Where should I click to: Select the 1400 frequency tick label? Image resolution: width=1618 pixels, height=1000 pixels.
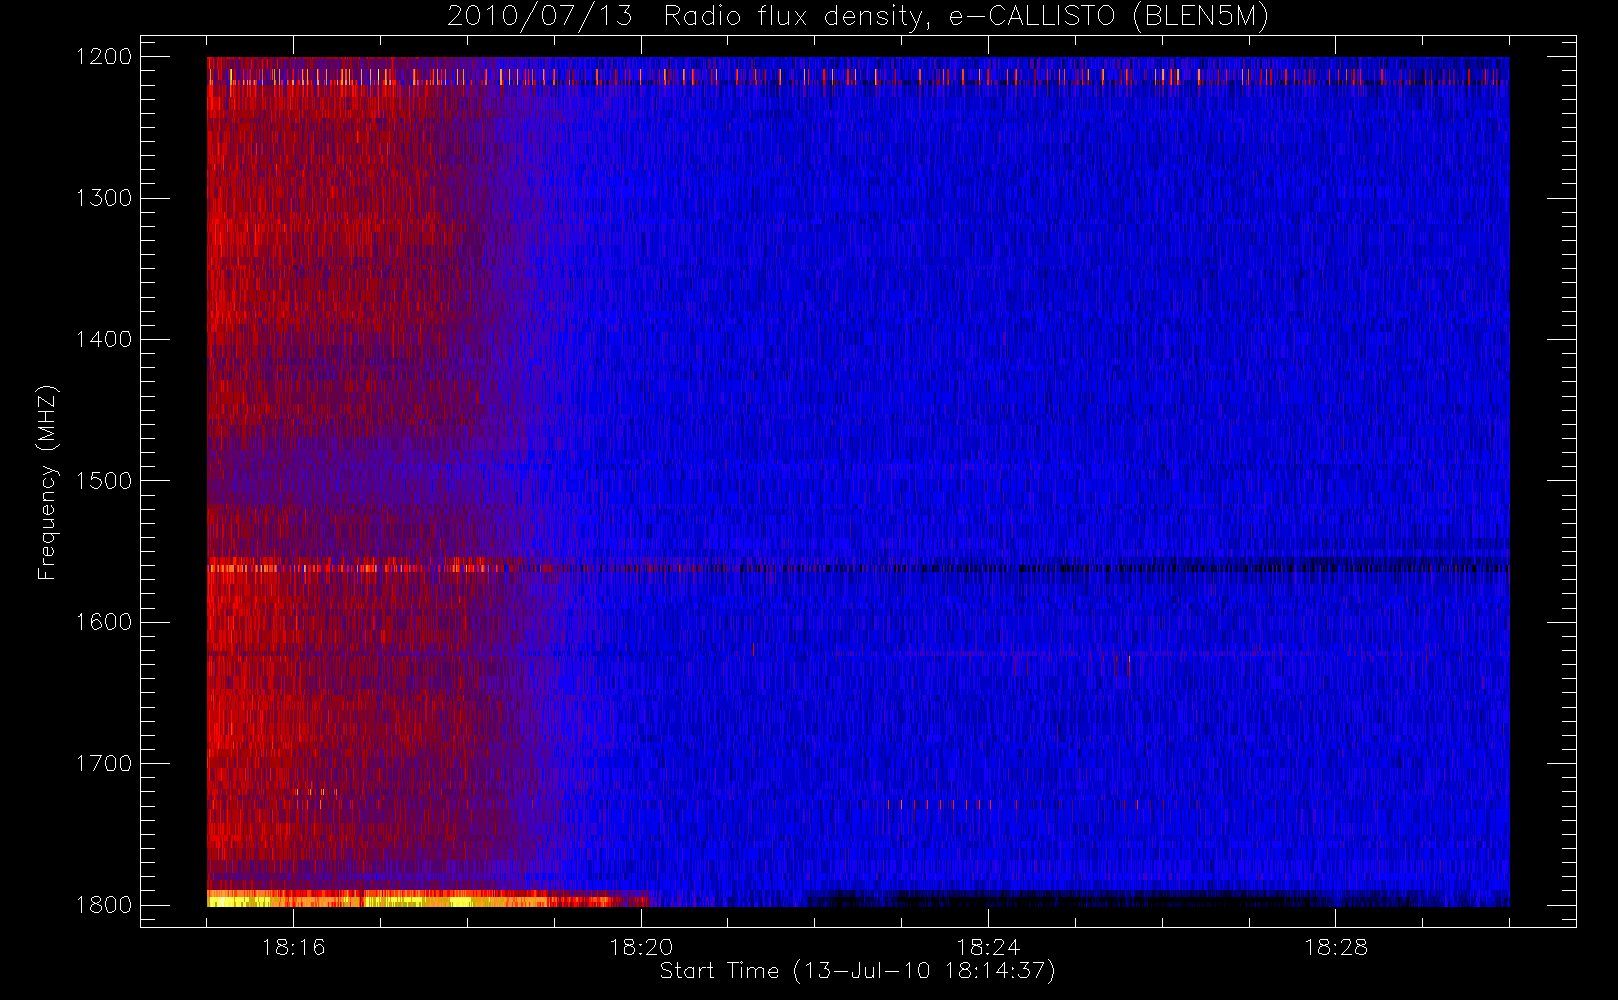coord(104,340)
